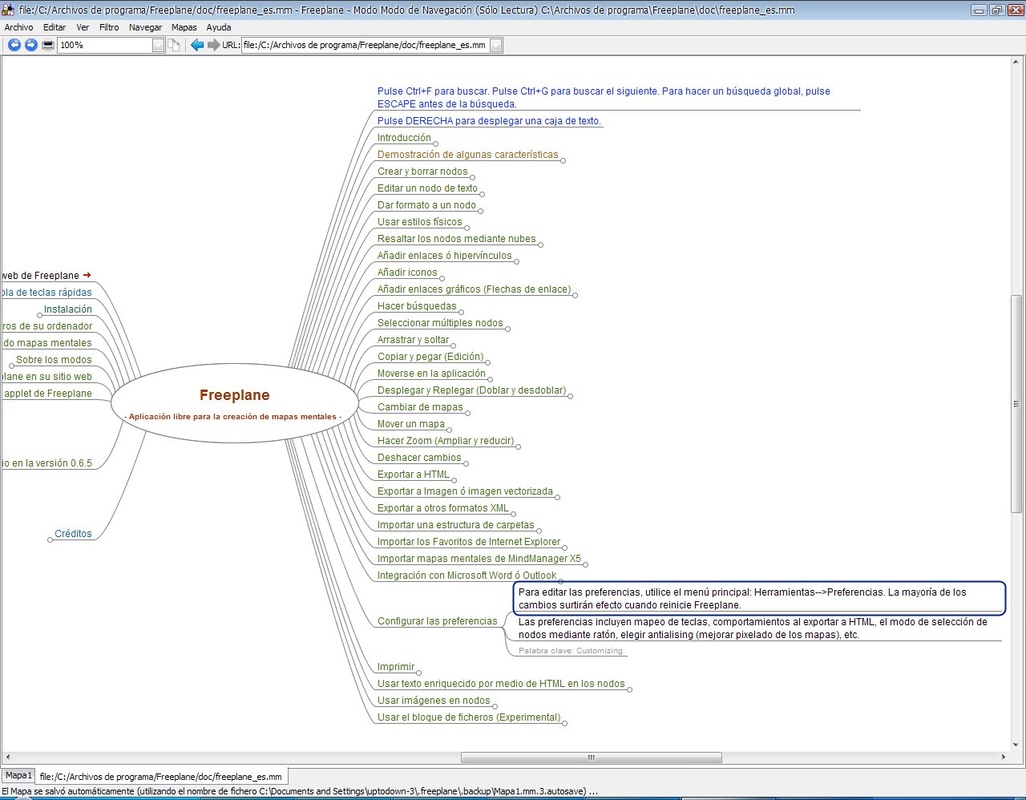Select the Cambiar de mapas node
1026x800 pixels.
pyautogui.click(x=419, y=407)
